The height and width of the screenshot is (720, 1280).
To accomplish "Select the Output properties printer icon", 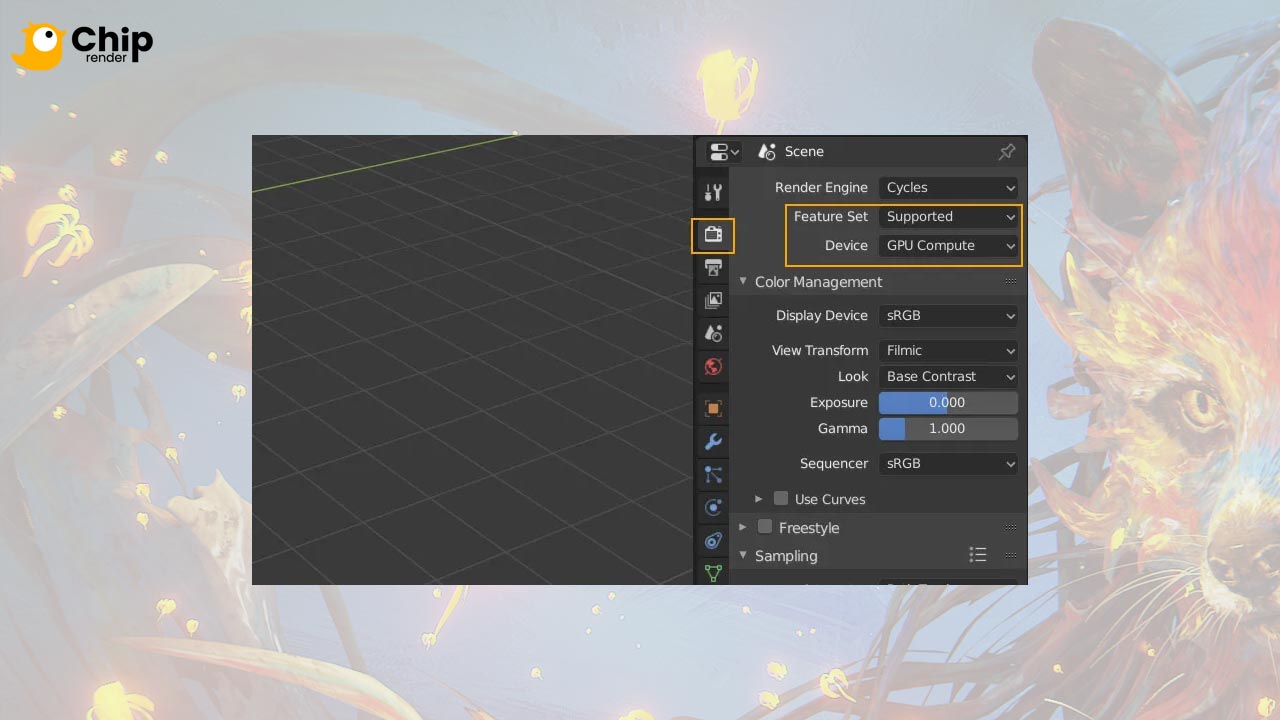I will click(x=712, y=268).
